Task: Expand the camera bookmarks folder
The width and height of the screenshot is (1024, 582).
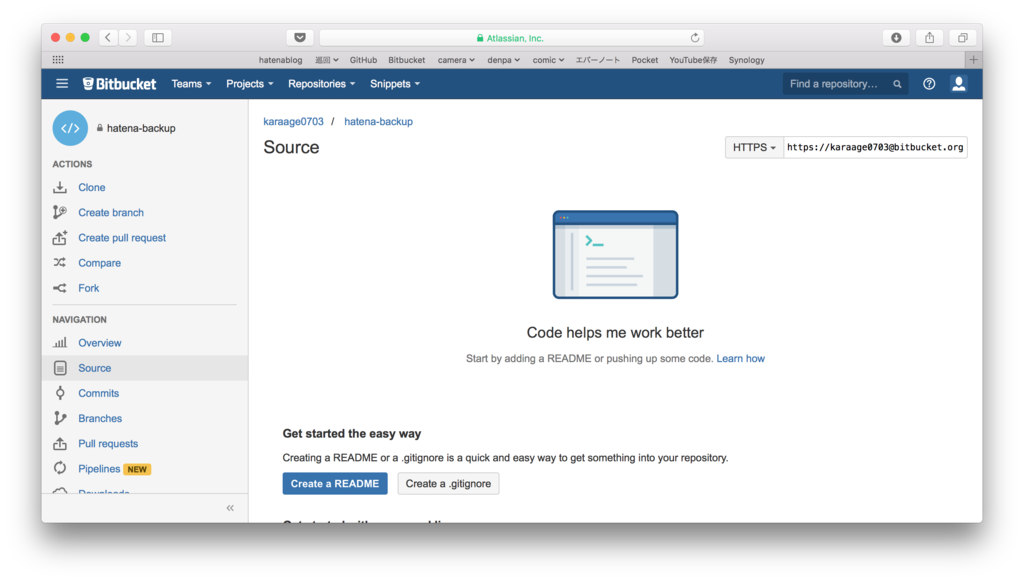Action: tap(456, 60)
